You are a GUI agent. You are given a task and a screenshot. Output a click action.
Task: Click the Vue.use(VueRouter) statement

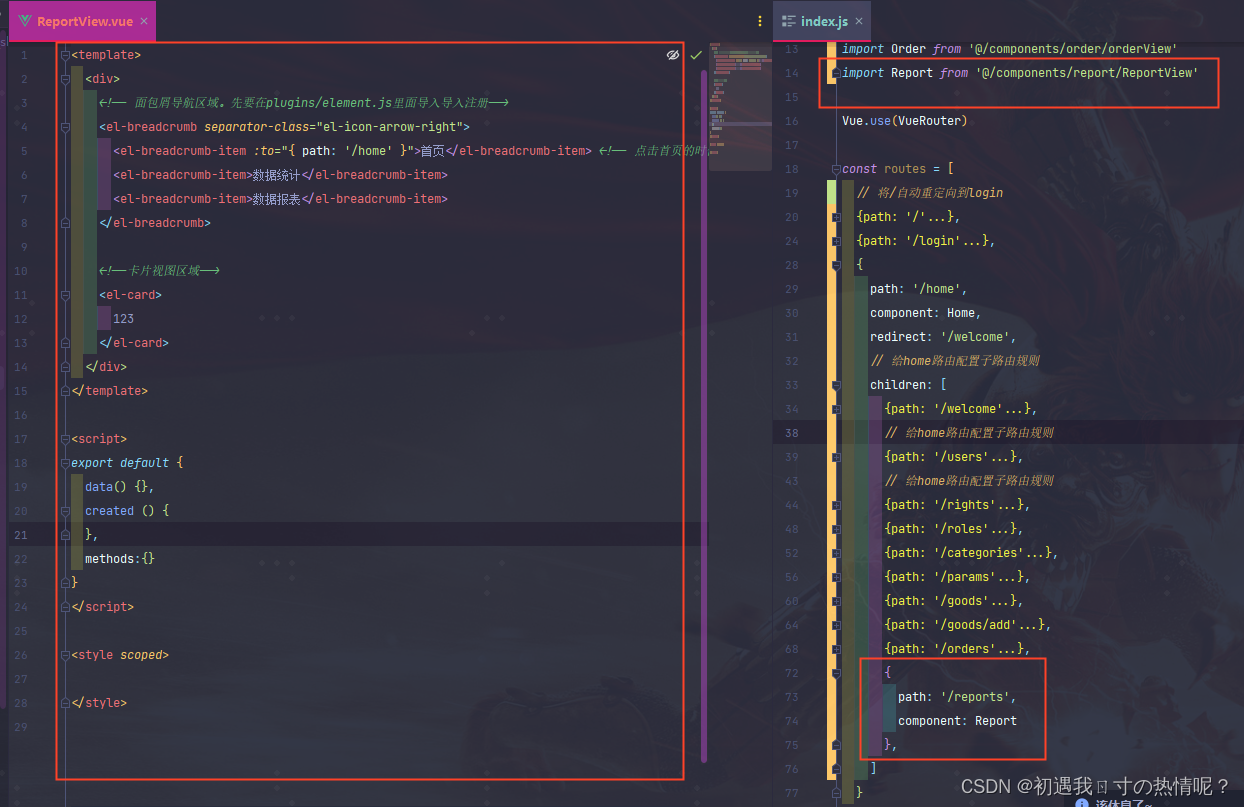pos(905,121)
